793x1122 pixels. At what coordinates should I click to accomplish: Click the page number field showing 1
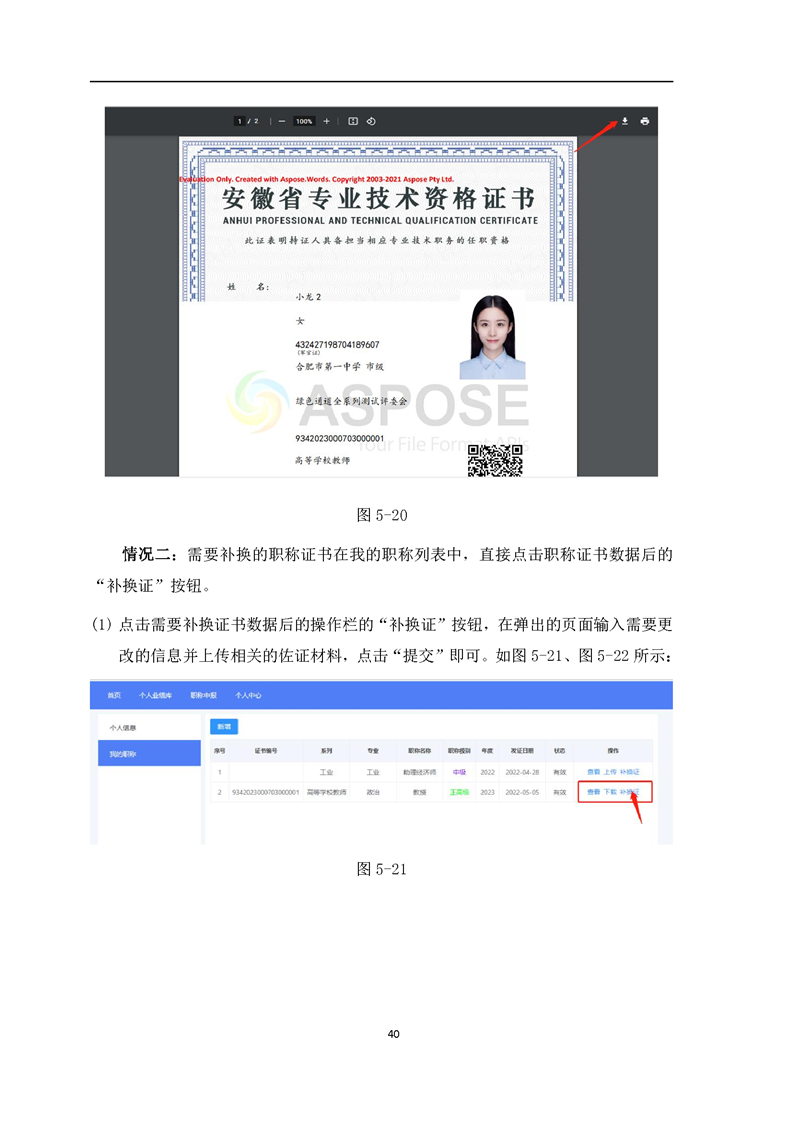coord(239,121)
